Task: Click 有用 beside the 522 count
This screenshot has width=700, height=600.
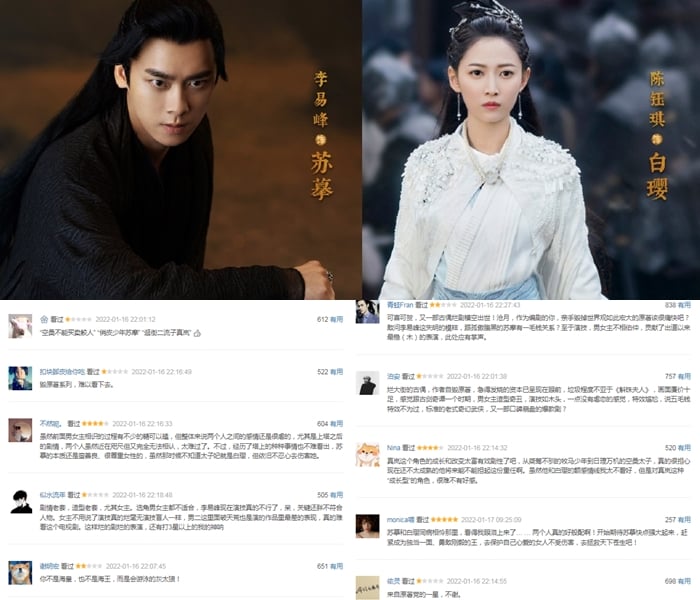Action: pos(336,371)
